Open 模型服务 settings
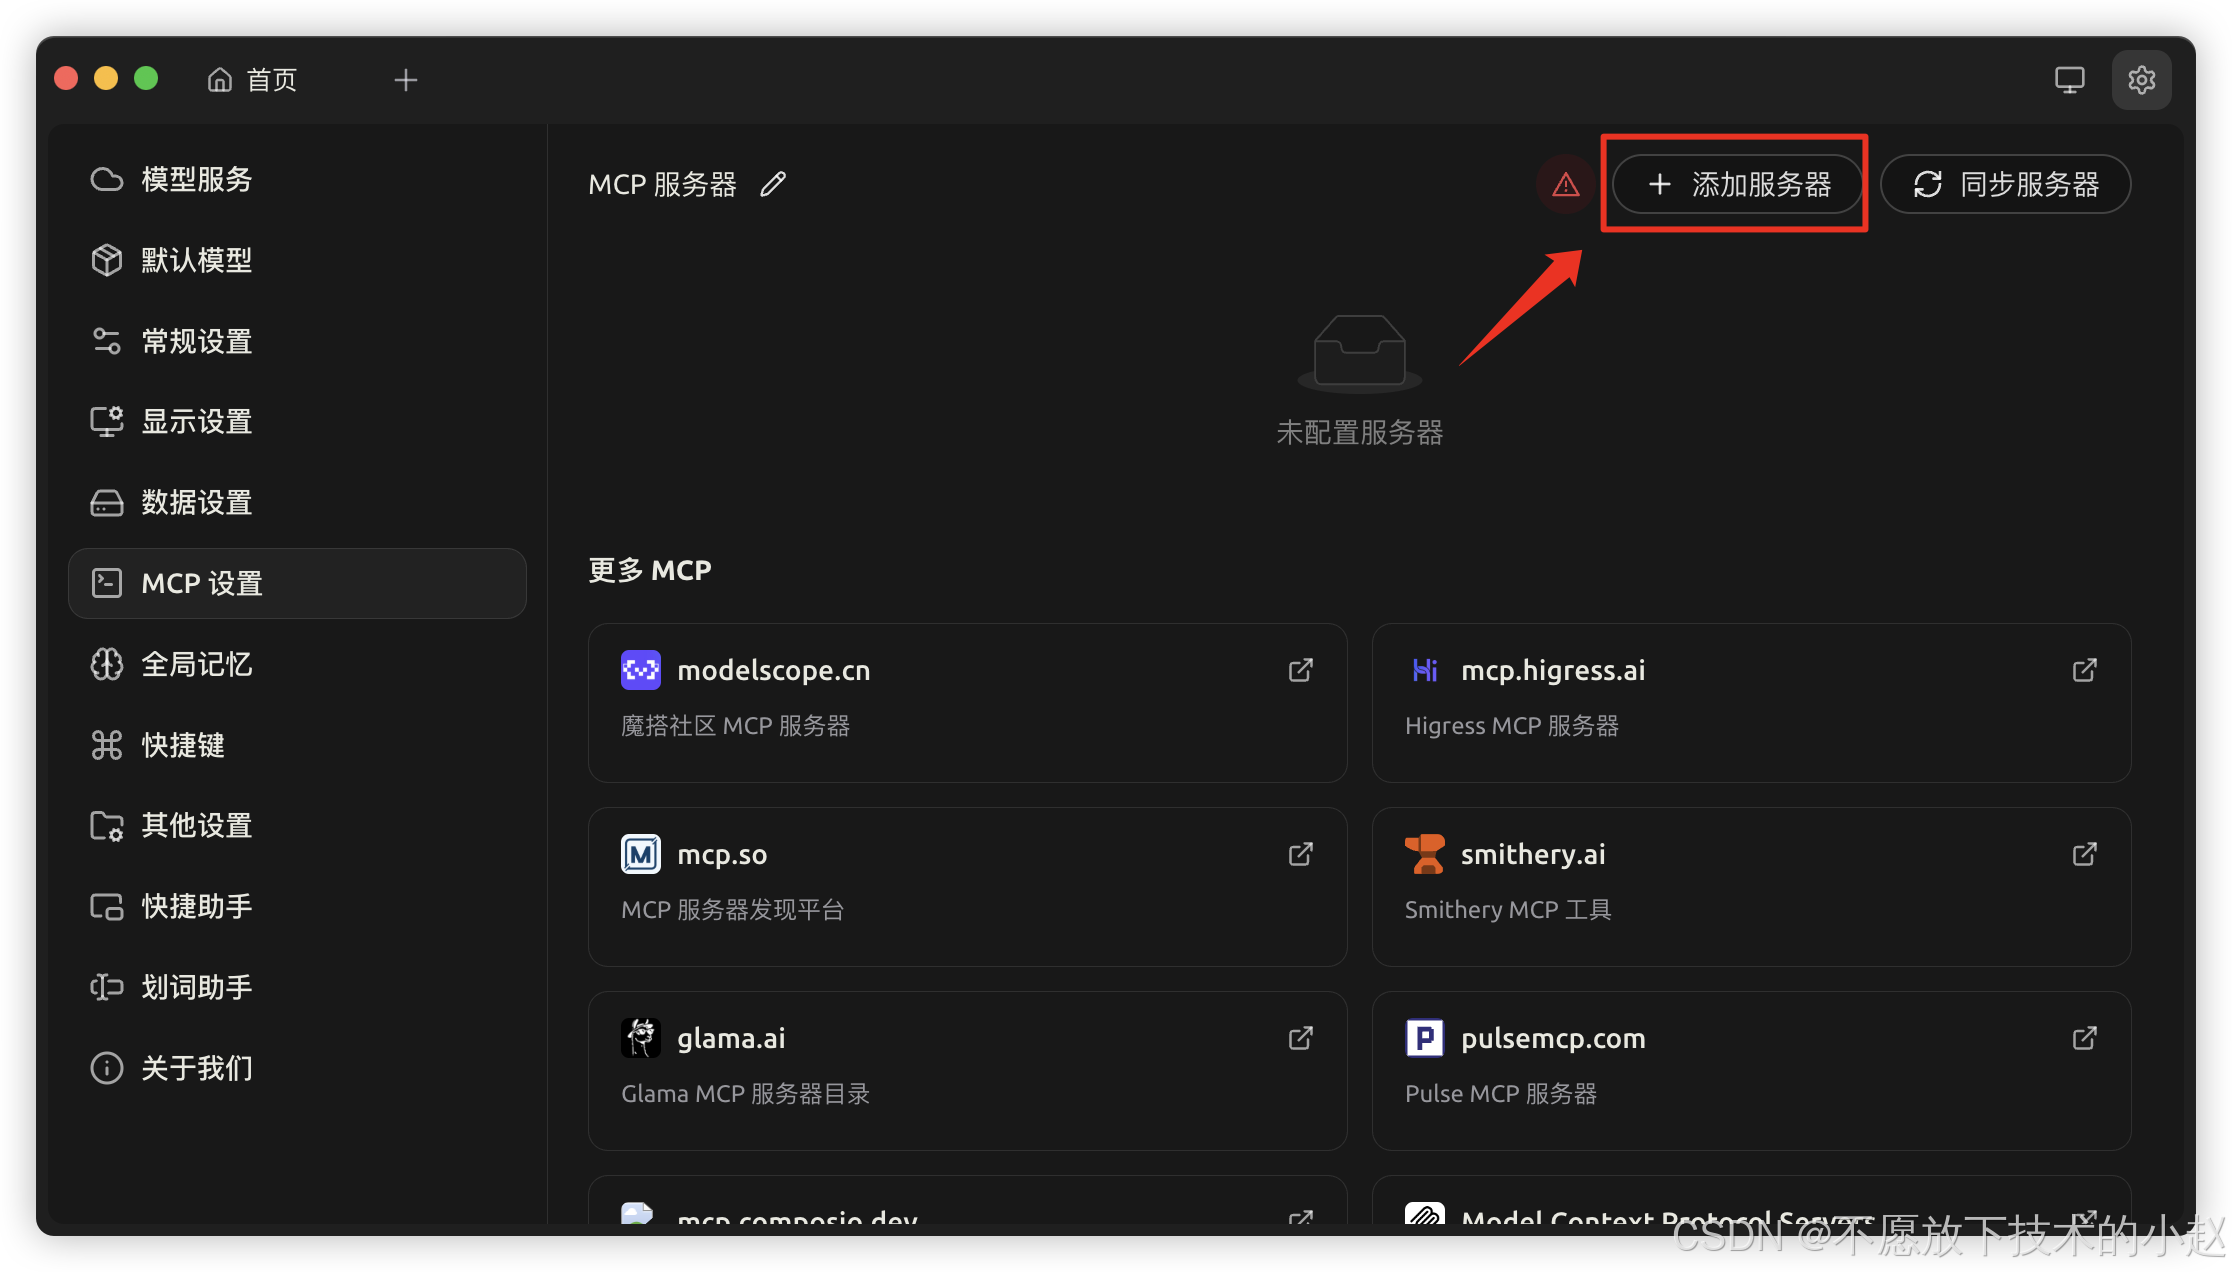 297,180
